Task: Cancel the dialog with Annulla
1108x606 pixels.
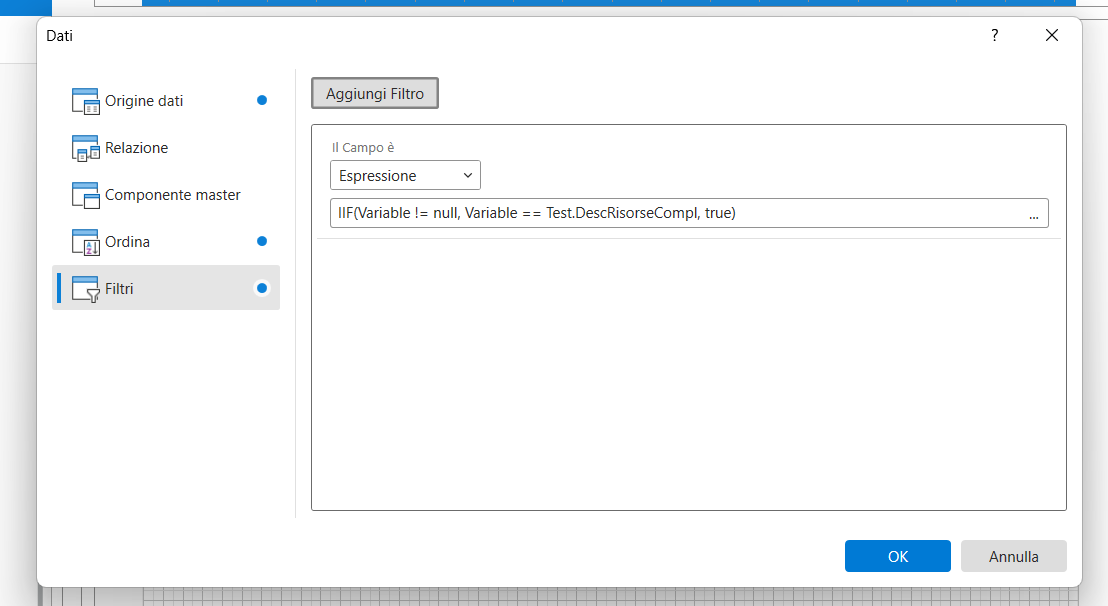Action: [1013, 556]
